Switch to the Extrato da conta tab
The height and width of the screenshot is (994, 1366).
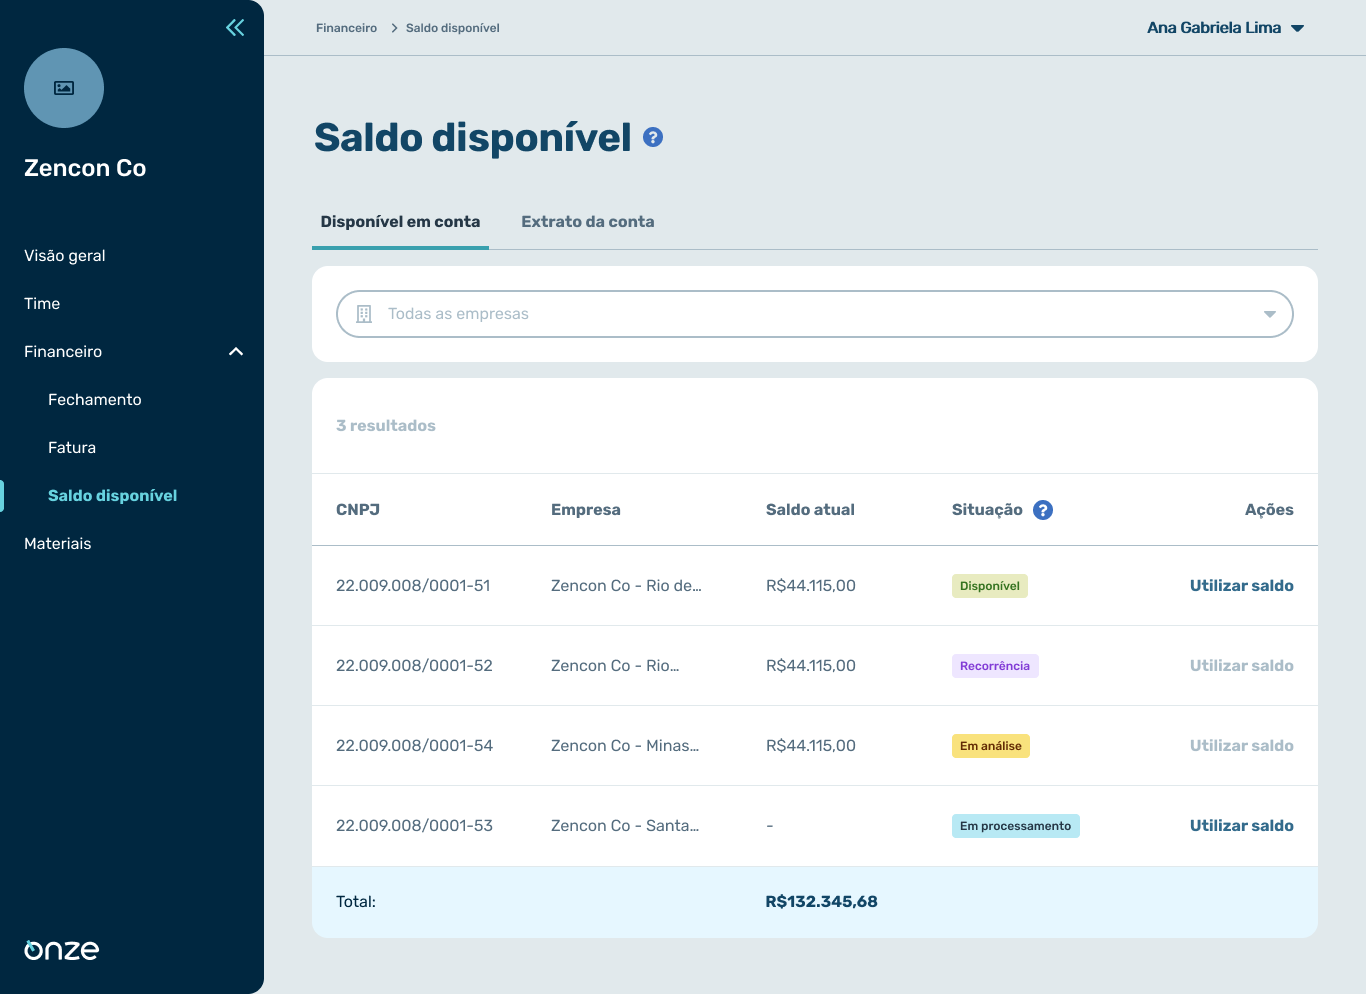pyautogui.click(x=587, y=221)
